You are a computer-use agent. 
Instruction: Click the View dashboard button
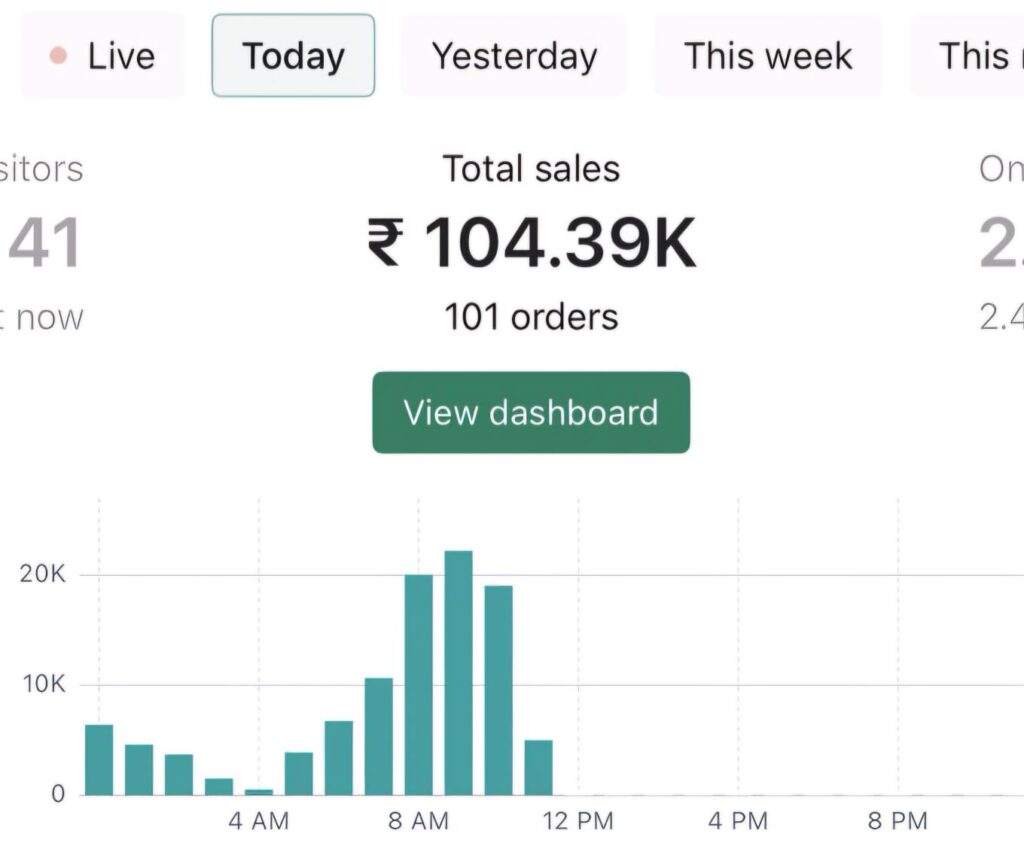pyautogui.click(x=531, y=413)
